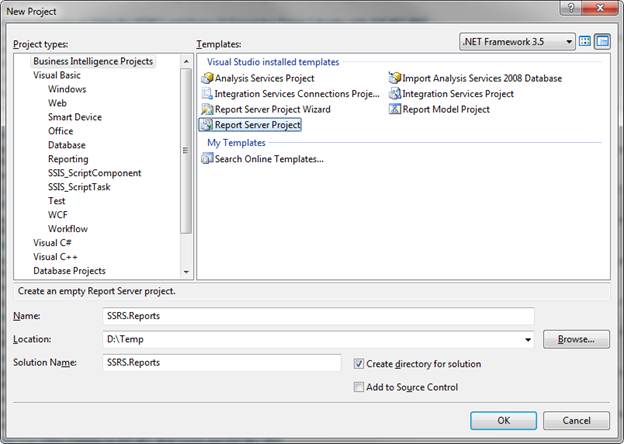The image size is (624, 444).
Task: Select the WCF project type
Action: point(58,215)
